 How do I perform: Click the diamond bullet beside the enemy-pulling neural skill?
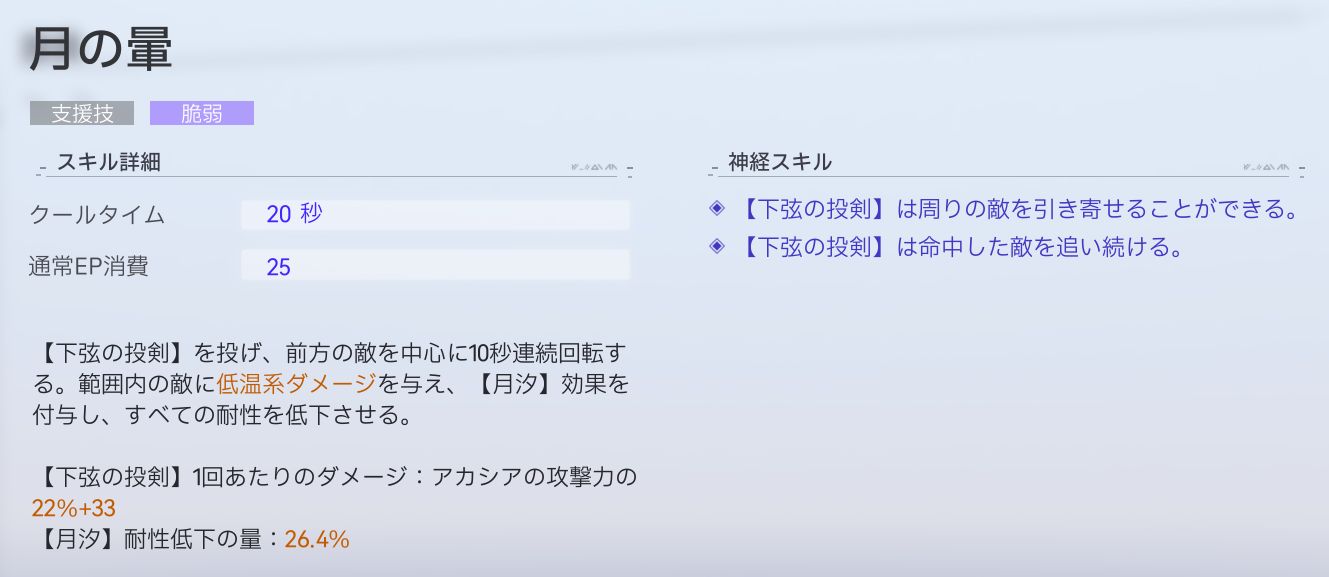click(x=716, y=209)
